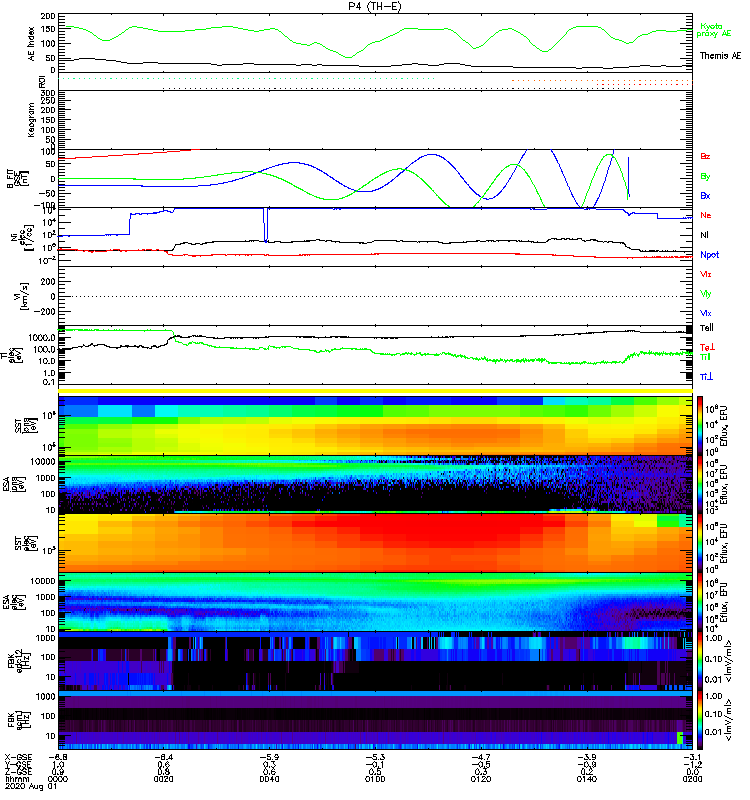Click the "0000" time tick label
The image size is (750, 800).
point(58,779)
